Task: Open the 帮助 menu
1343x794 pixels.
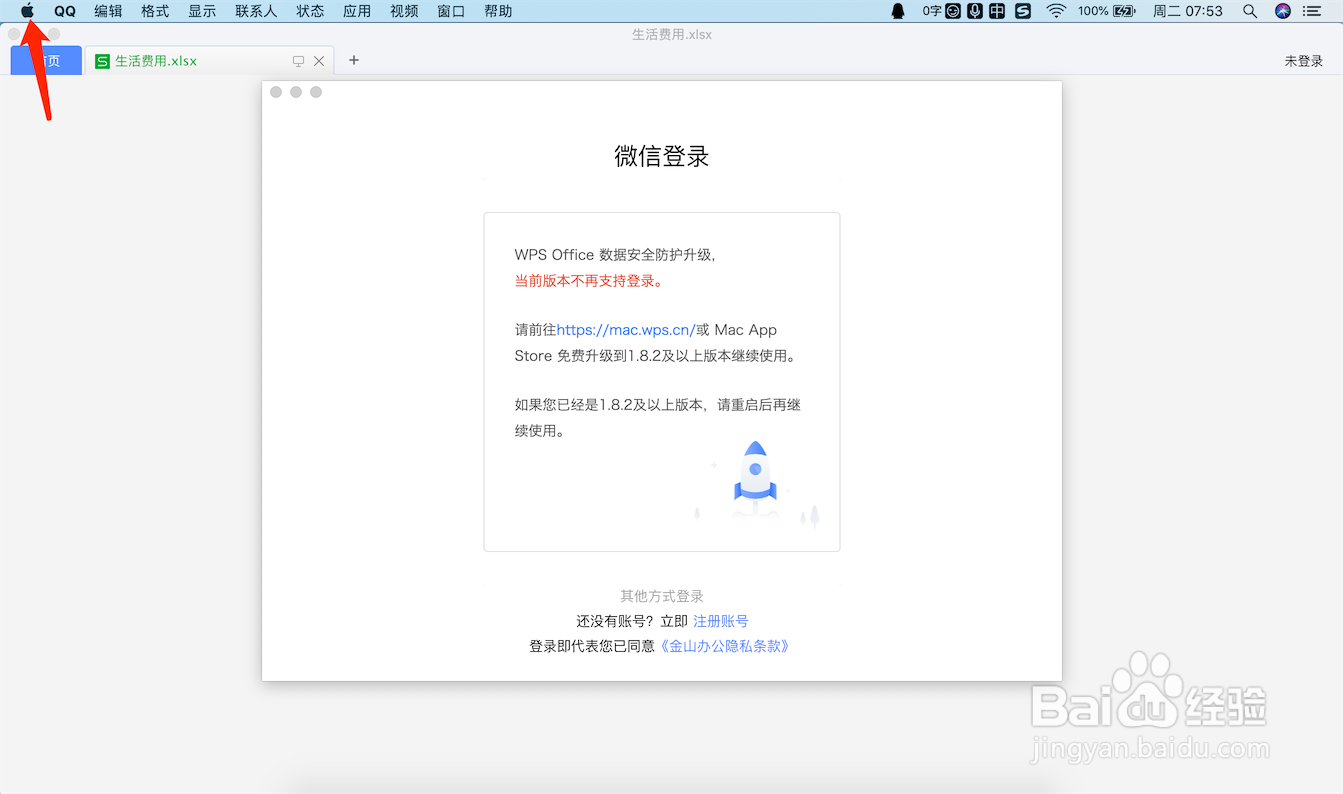Action: 498,11
